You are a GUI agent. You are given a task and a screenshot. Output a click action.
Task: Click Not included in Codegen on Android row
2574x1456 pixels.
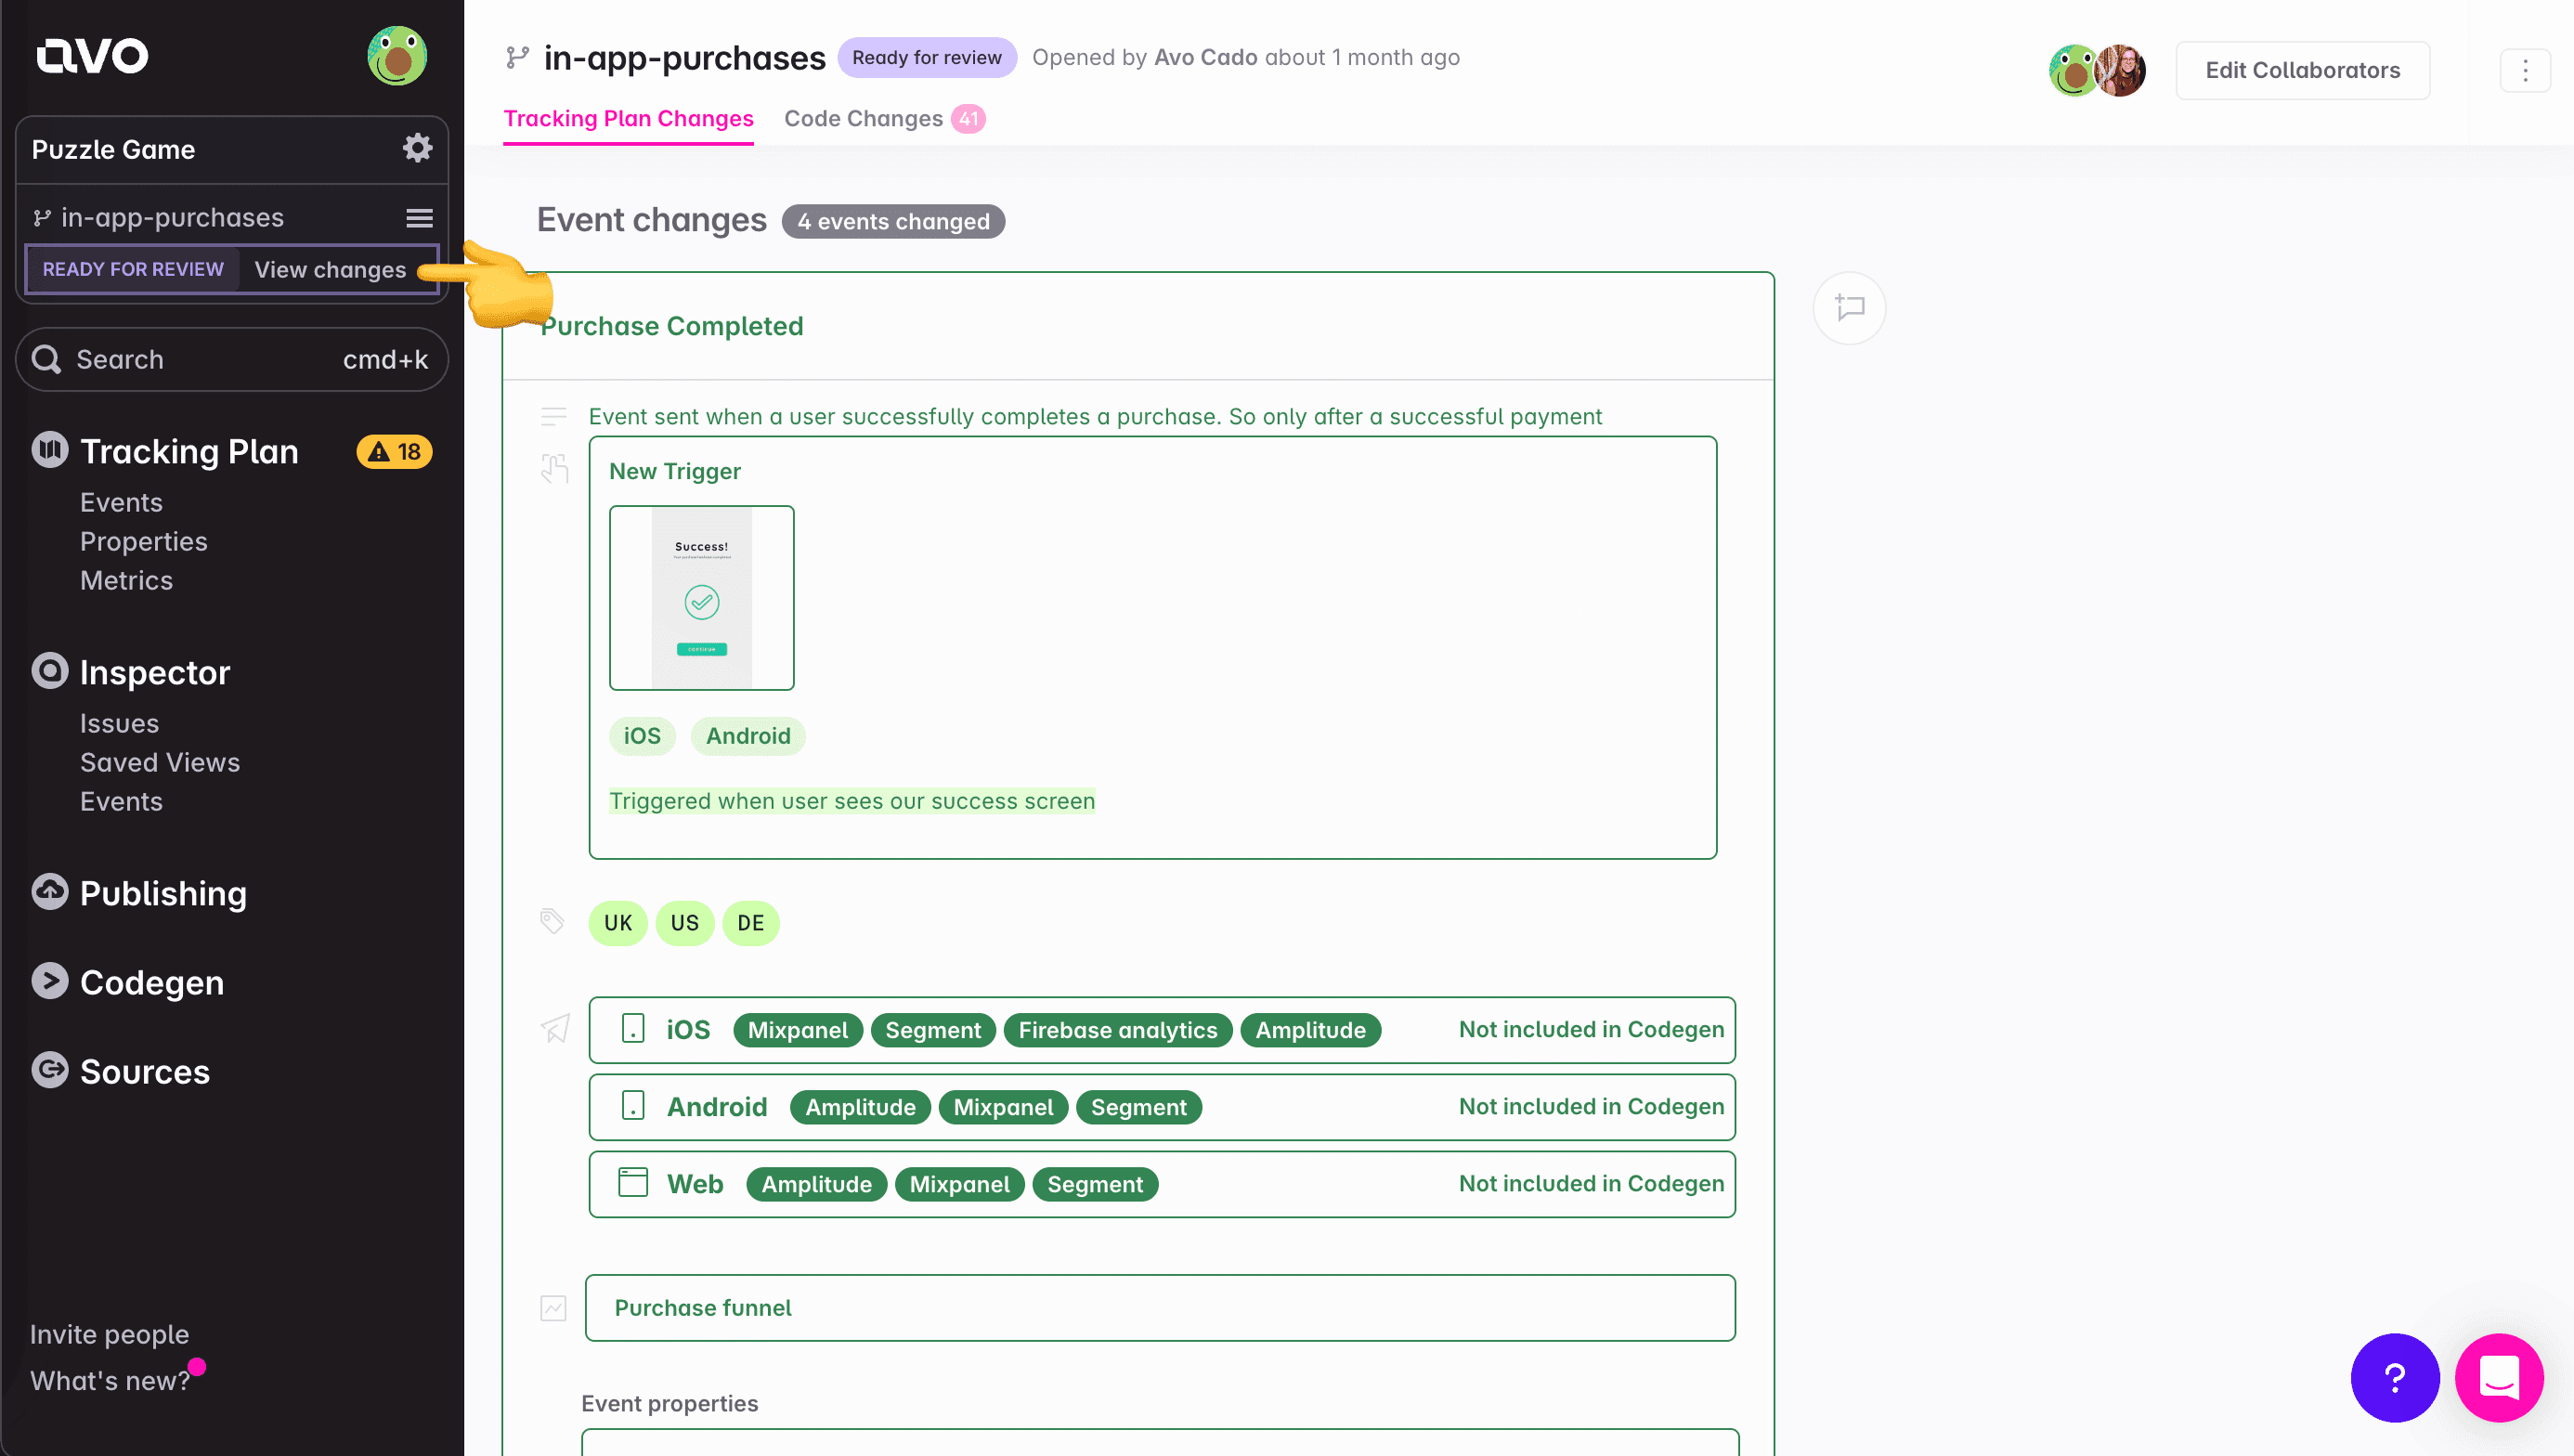(x=1591, y=1107)
